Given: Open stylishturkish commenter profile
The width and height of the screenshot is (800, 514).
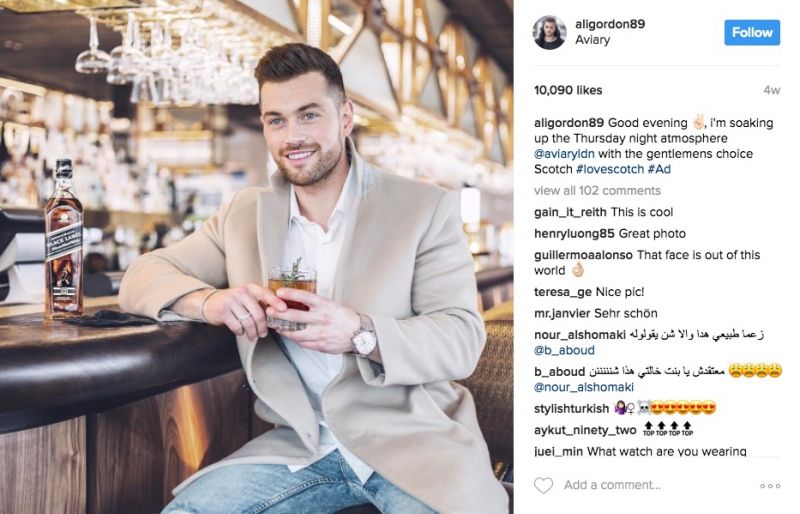Looking at the screenshot, I should click(571, 408).
